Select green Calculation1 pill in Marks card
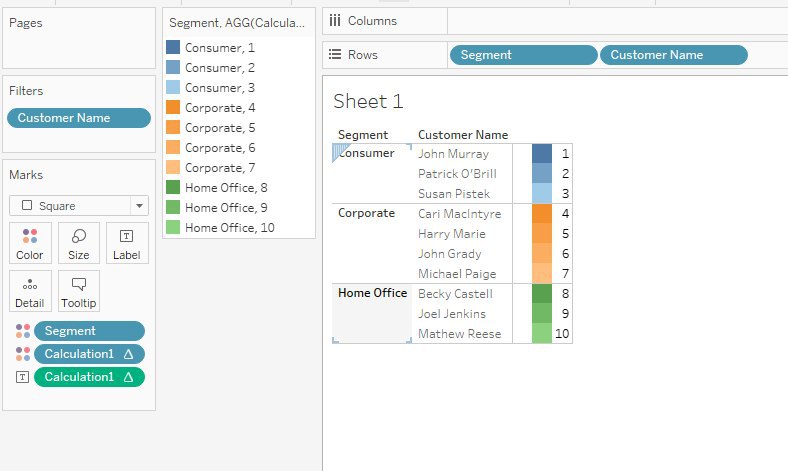The width and height of the screenshot is (788, 471). point(89,377)
